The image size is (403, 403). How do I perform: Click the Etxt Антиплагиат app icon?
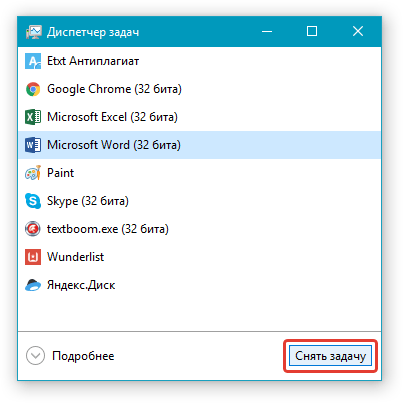pos(33,61)
